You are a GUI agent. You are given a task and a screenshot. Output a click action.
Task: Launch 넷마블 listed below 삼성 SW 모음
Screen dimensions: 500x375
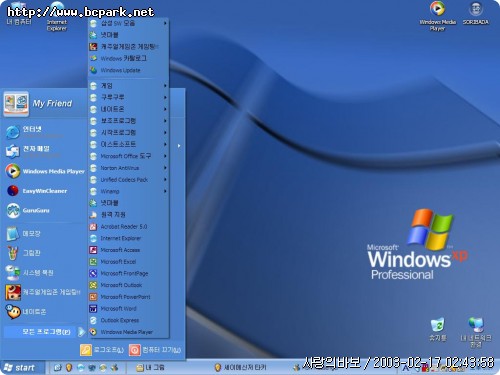click(x=128, y=35)
